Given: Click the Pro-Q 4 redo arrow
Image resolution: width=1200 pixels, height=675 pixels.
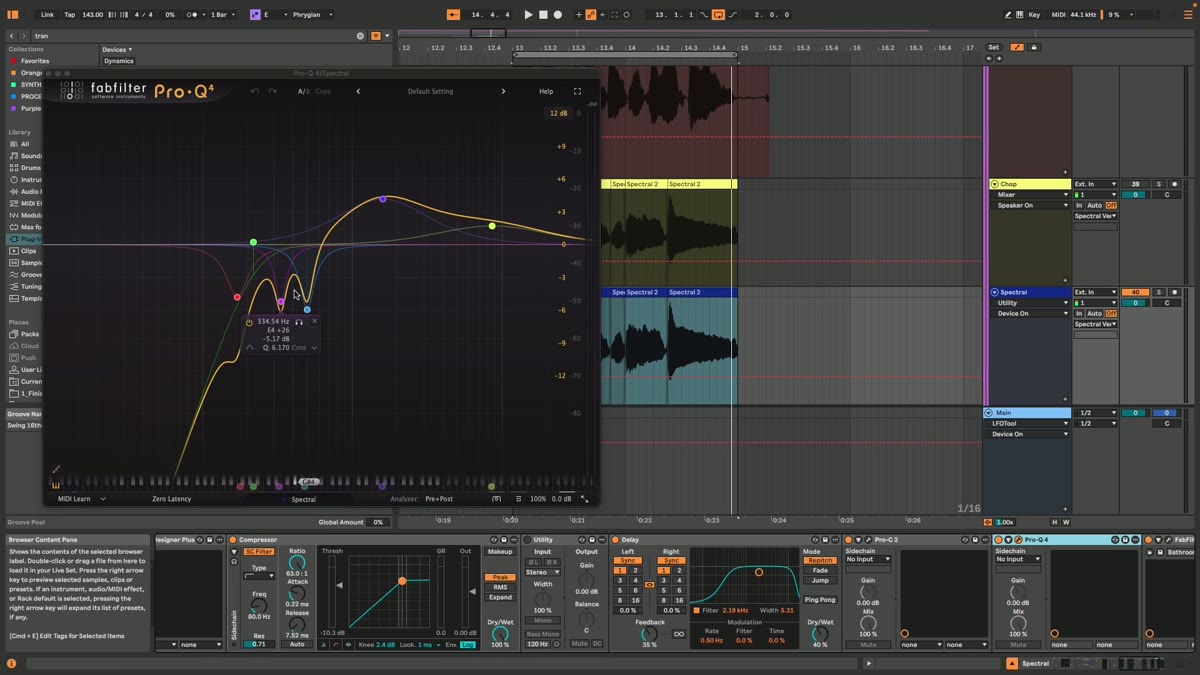Looking at the screenshot, I should coord(272,91).
